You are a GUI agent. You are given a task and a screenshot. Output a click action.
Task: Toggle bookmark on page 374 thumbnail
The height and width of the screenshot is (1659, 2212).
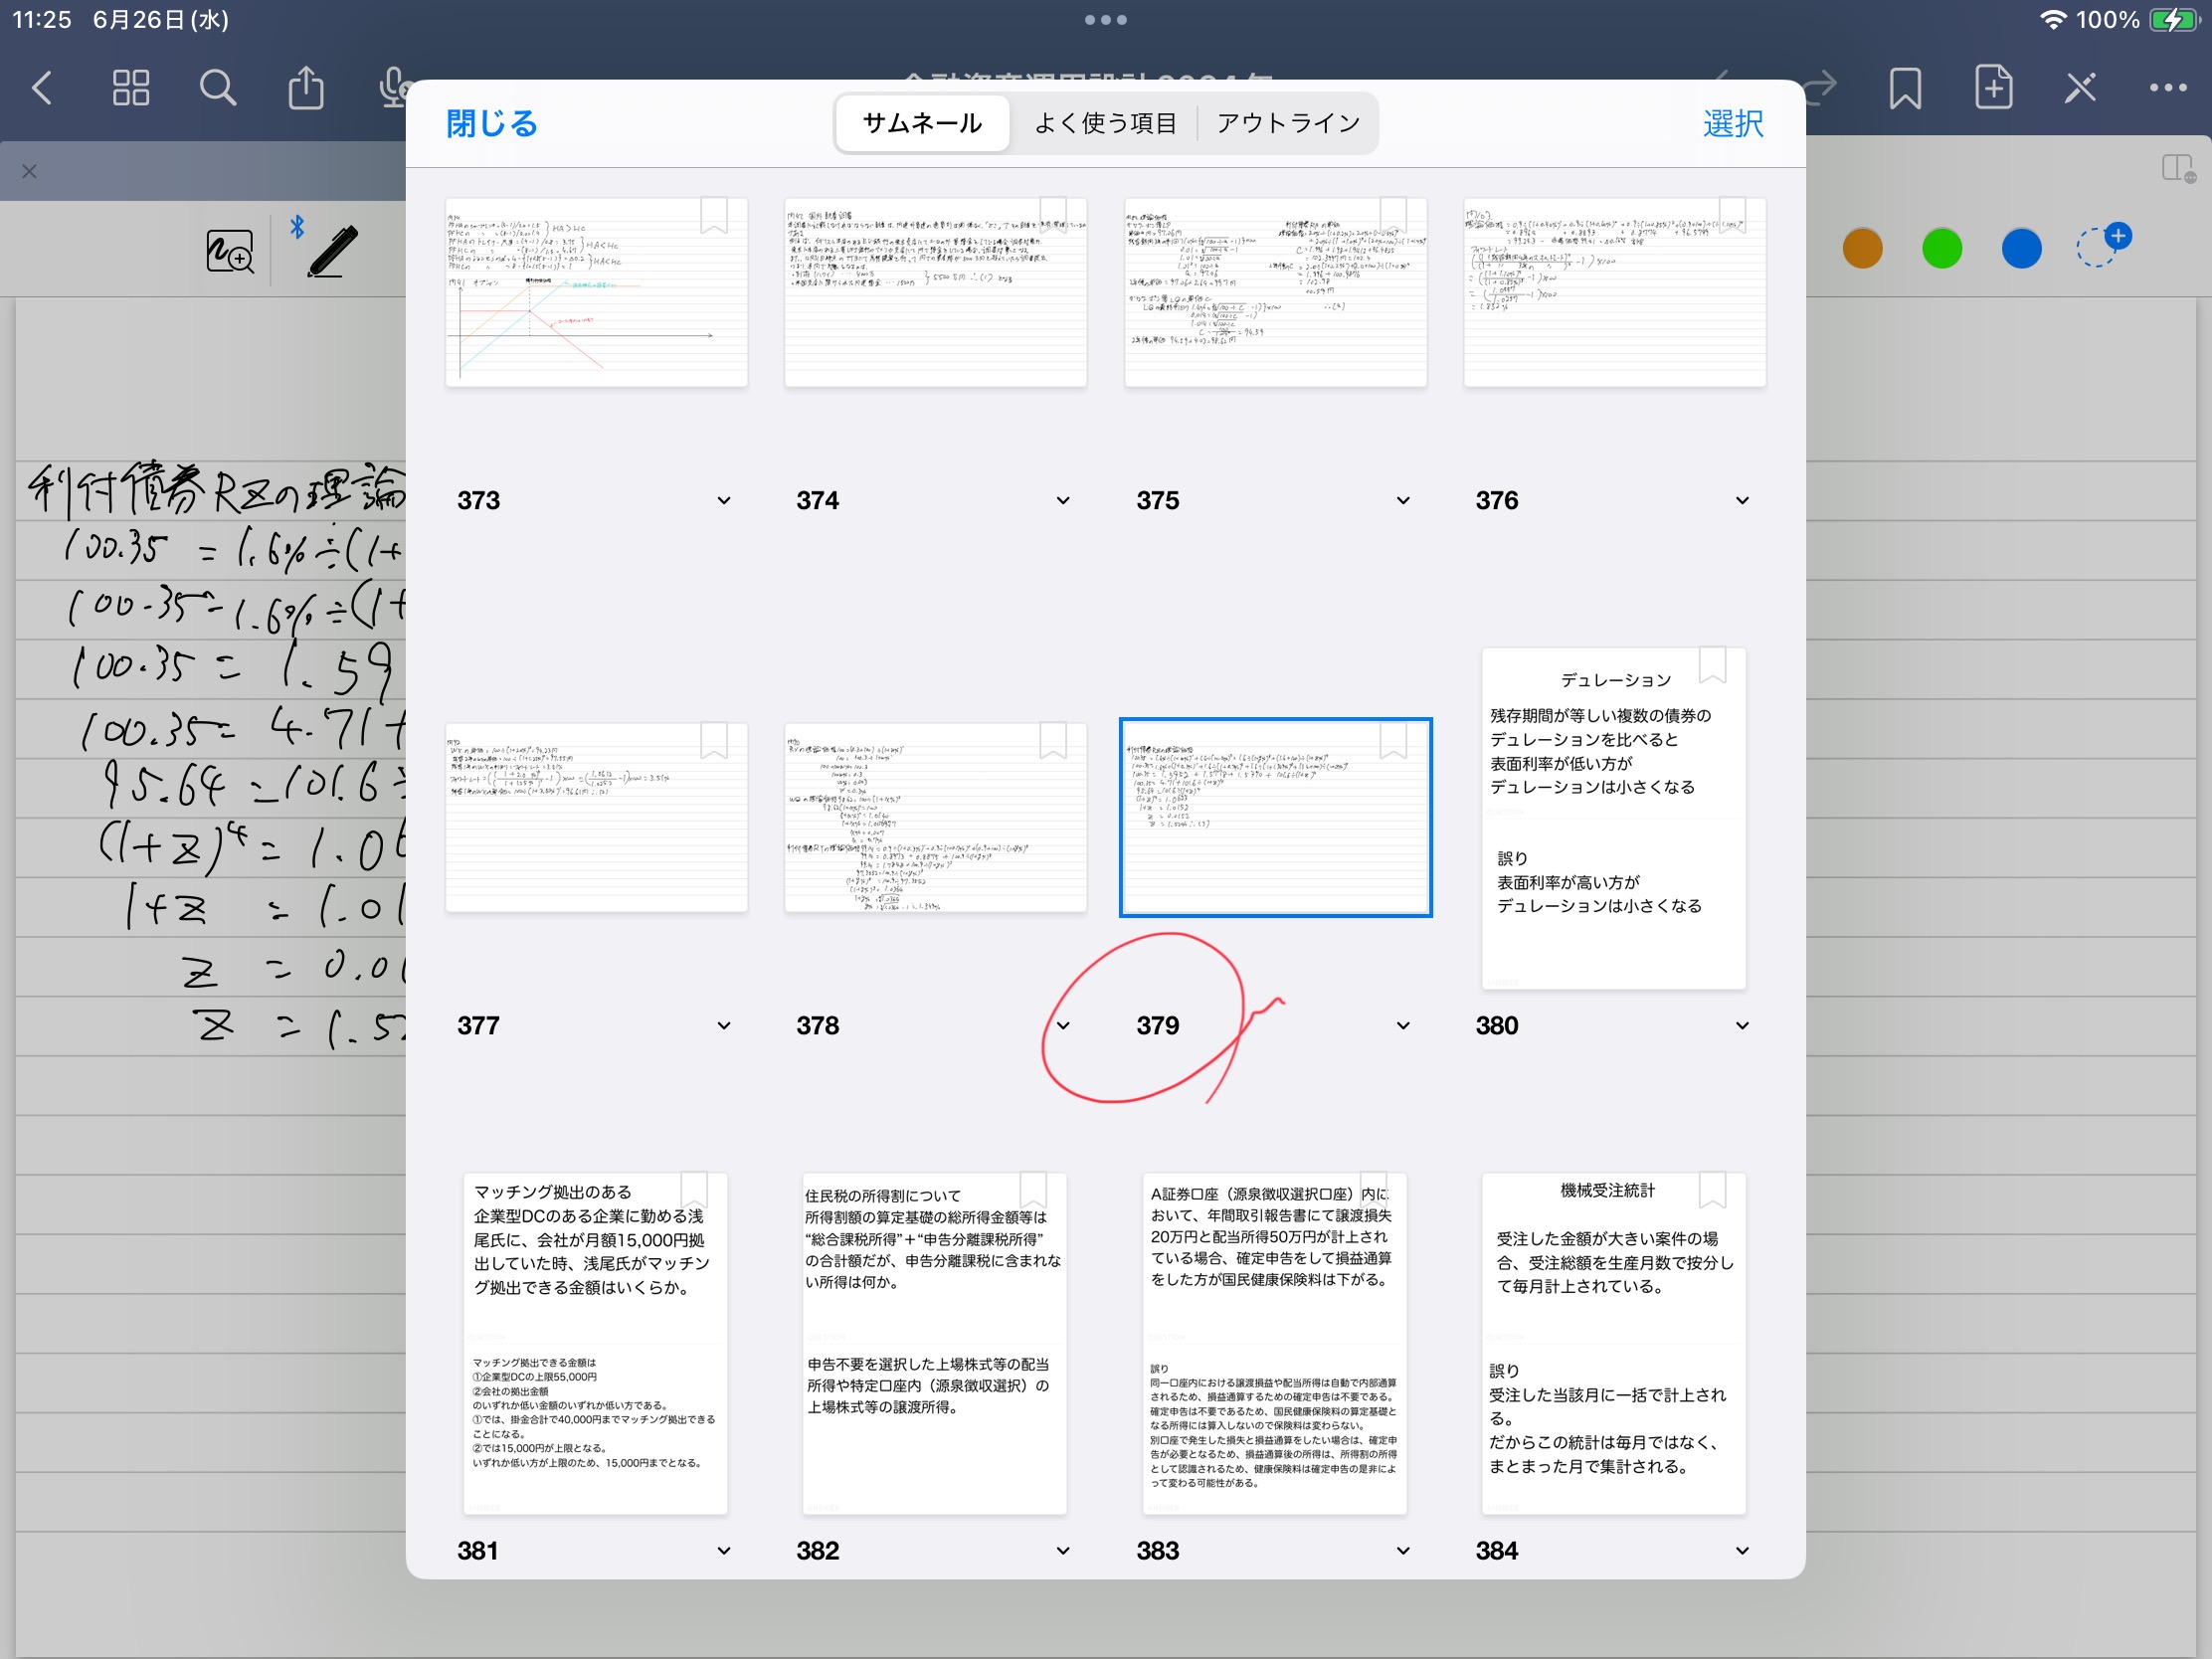1053,215
